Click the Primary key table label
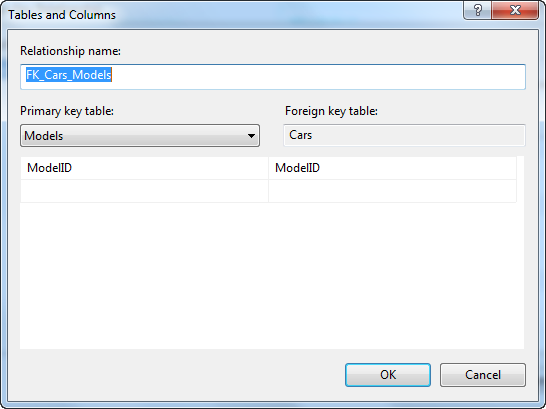 pos(67,111)
